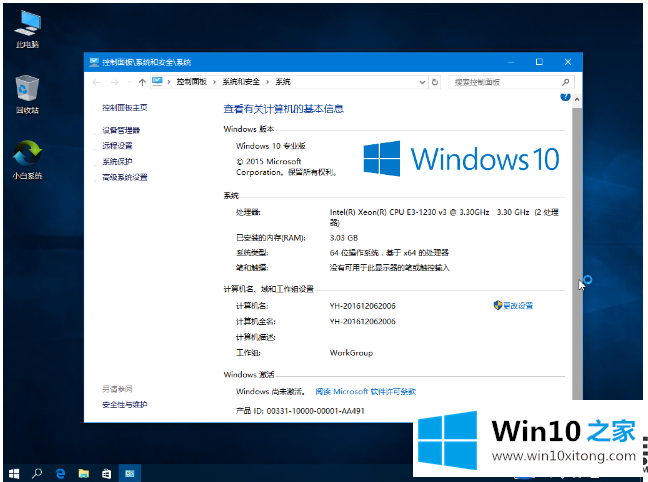Expand the address bar history dropdown
The width and height of the screenshot is (648, 482).
click(422, 81)
